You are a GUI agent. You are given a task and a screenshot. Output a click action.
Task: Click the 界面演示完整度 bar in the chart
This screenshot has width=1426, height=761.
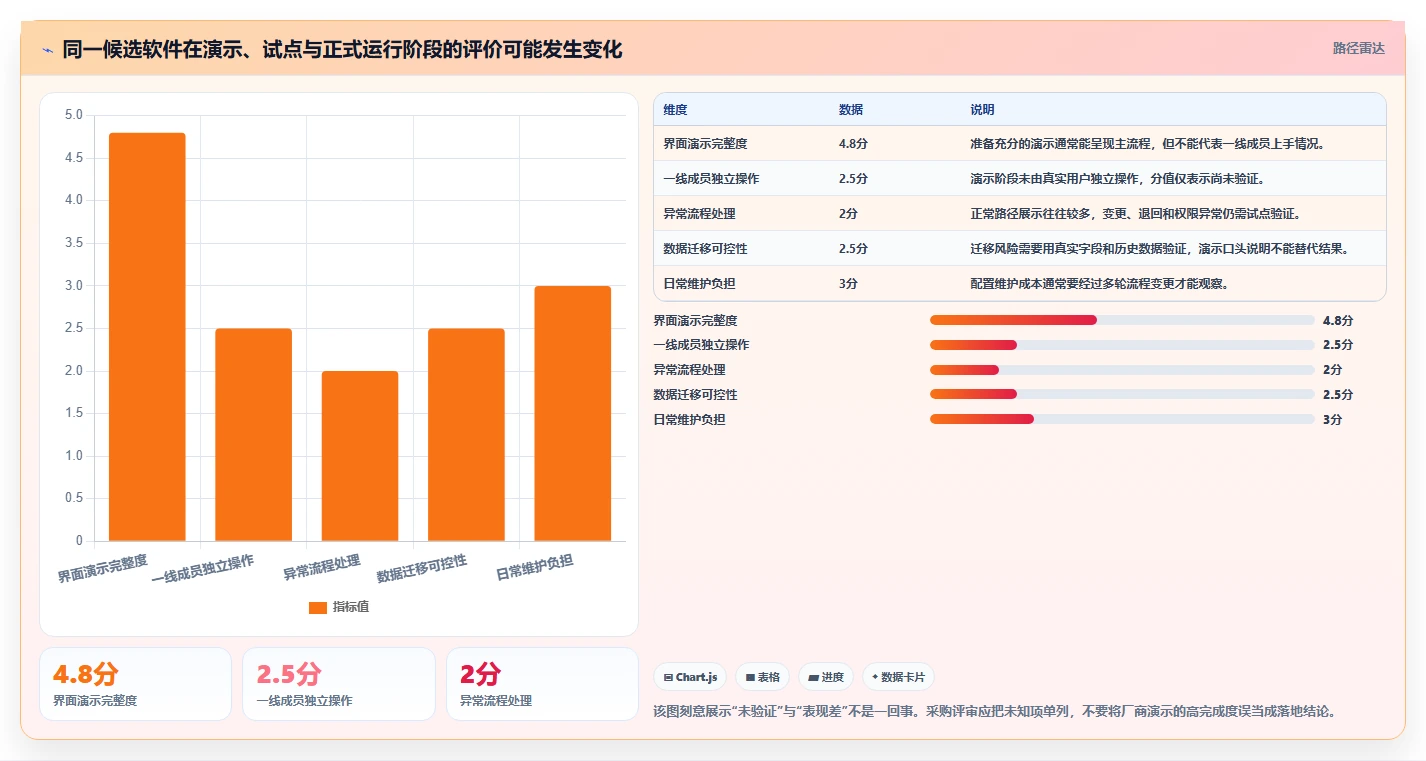[x=147, y=337]
